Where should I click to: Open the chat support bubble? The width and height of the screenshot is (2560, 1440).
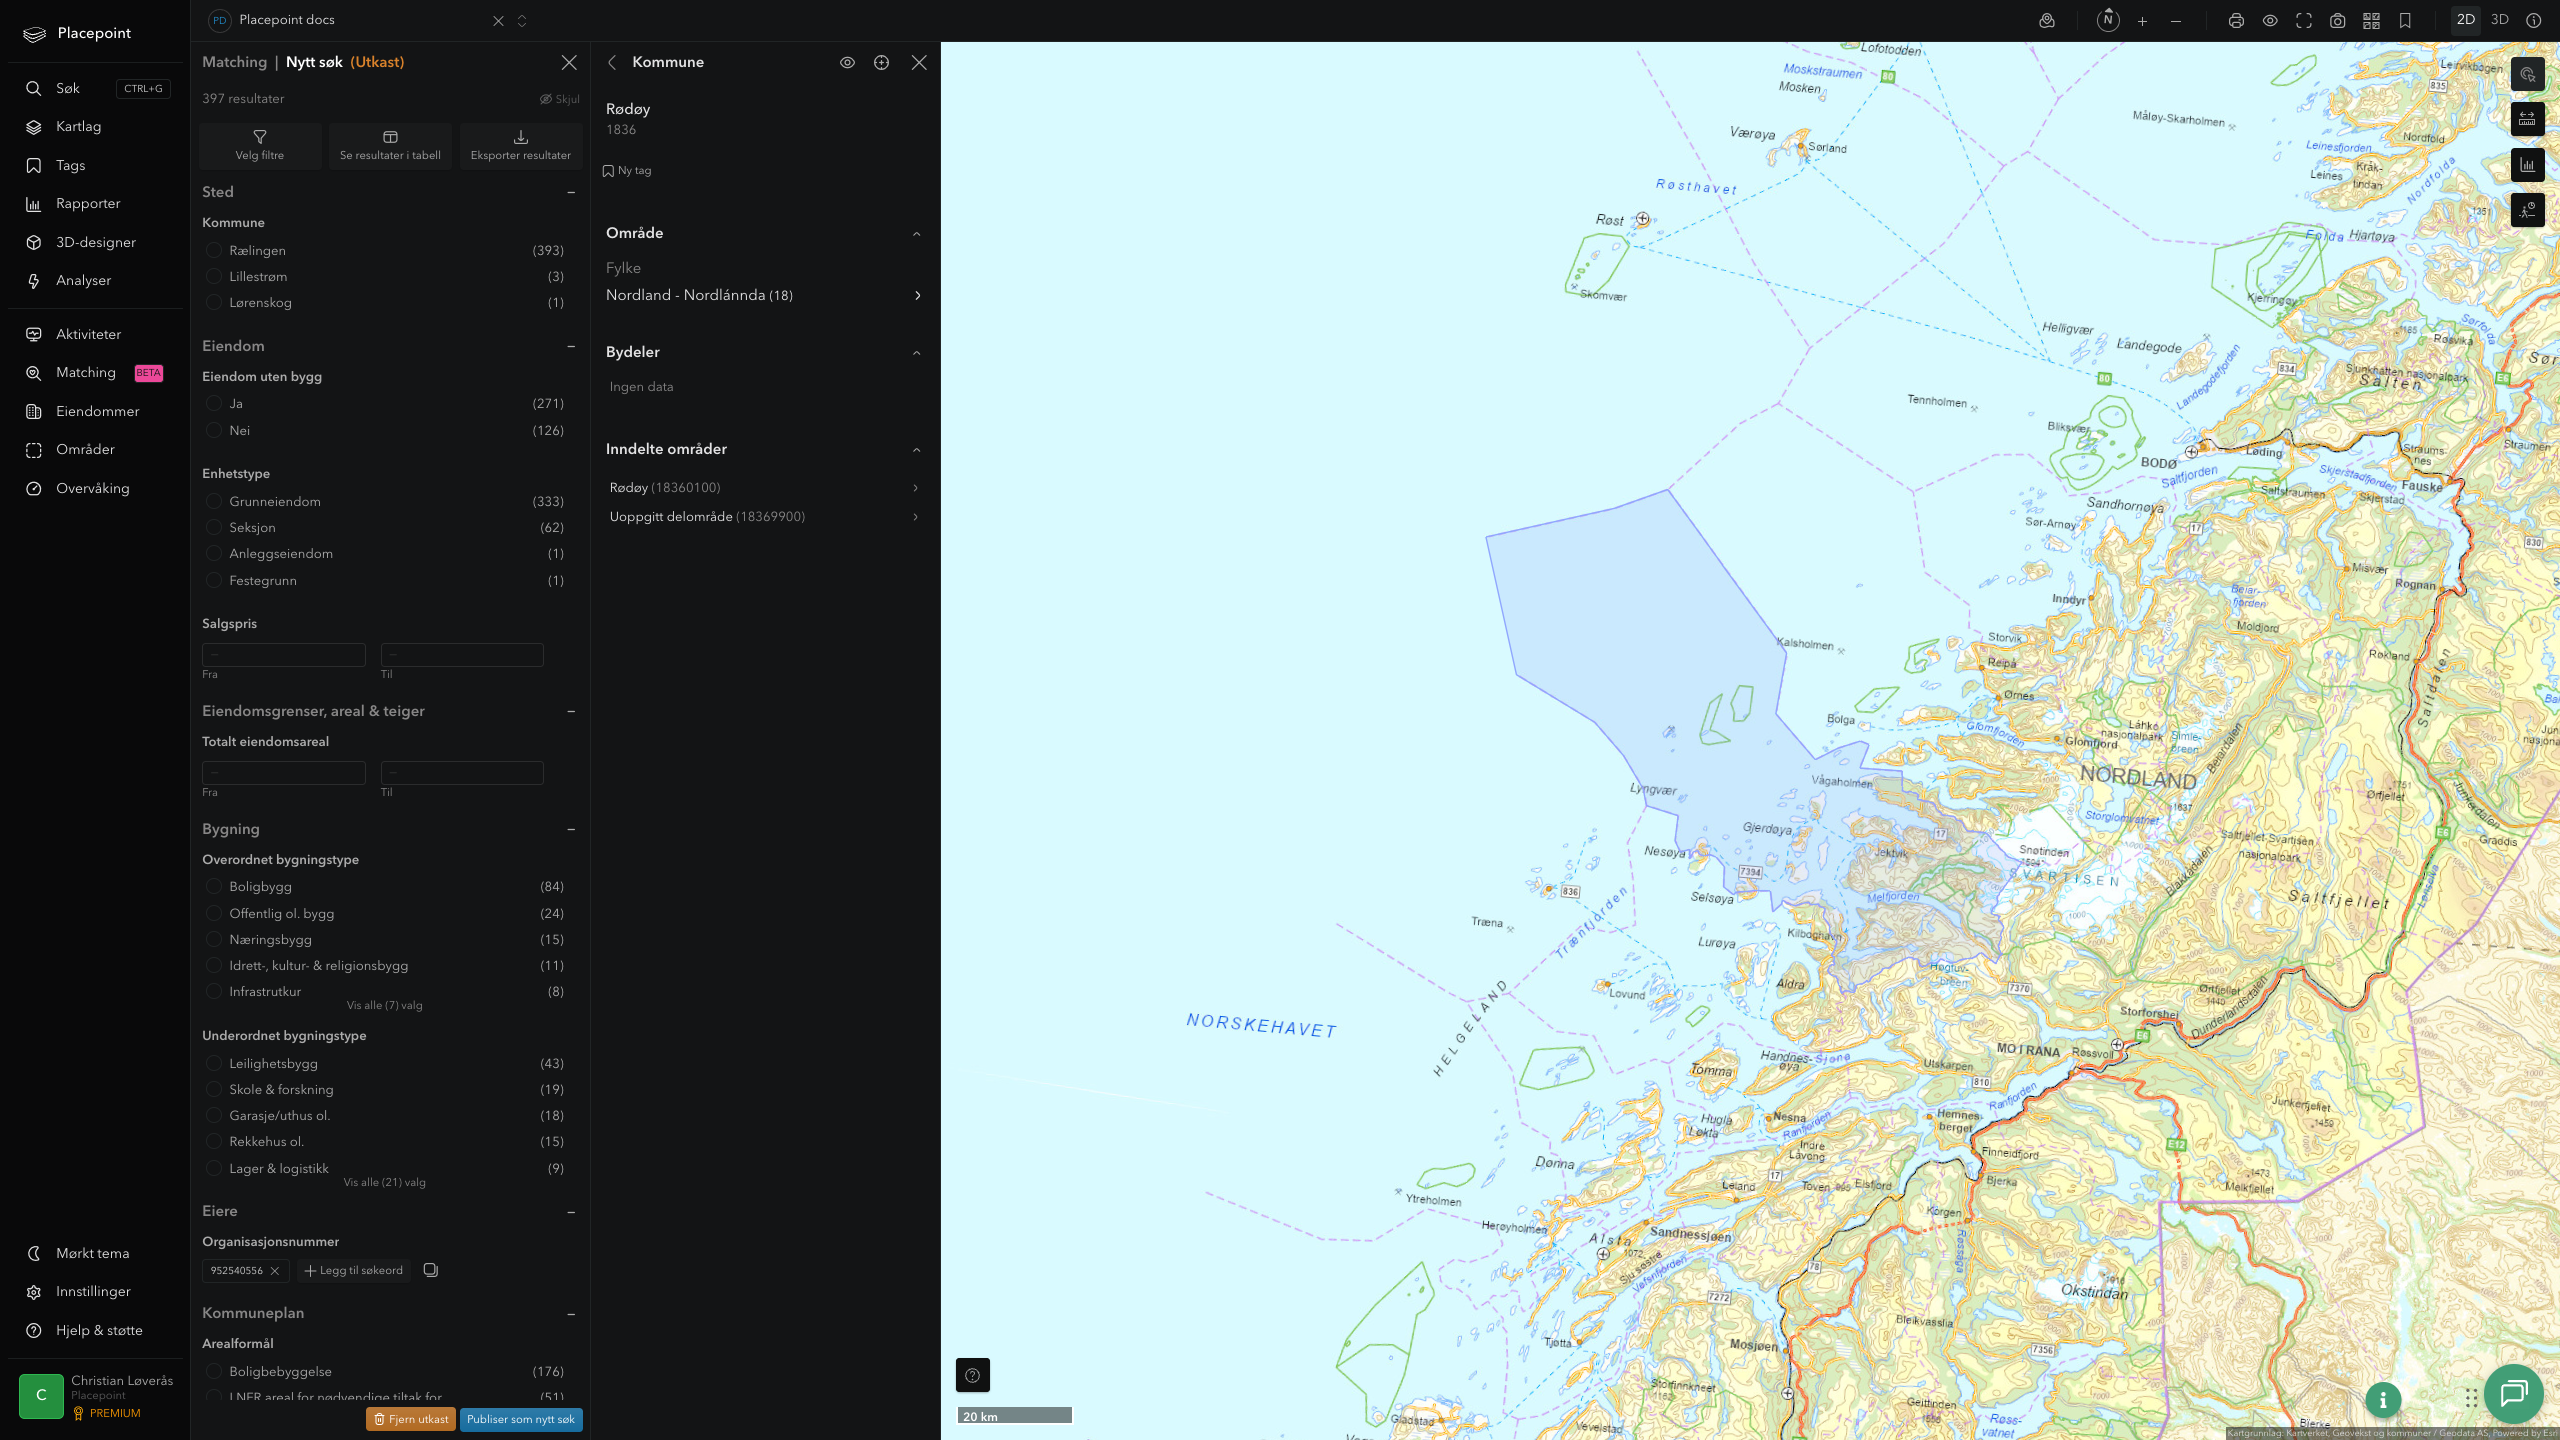coord(2514,1394)
